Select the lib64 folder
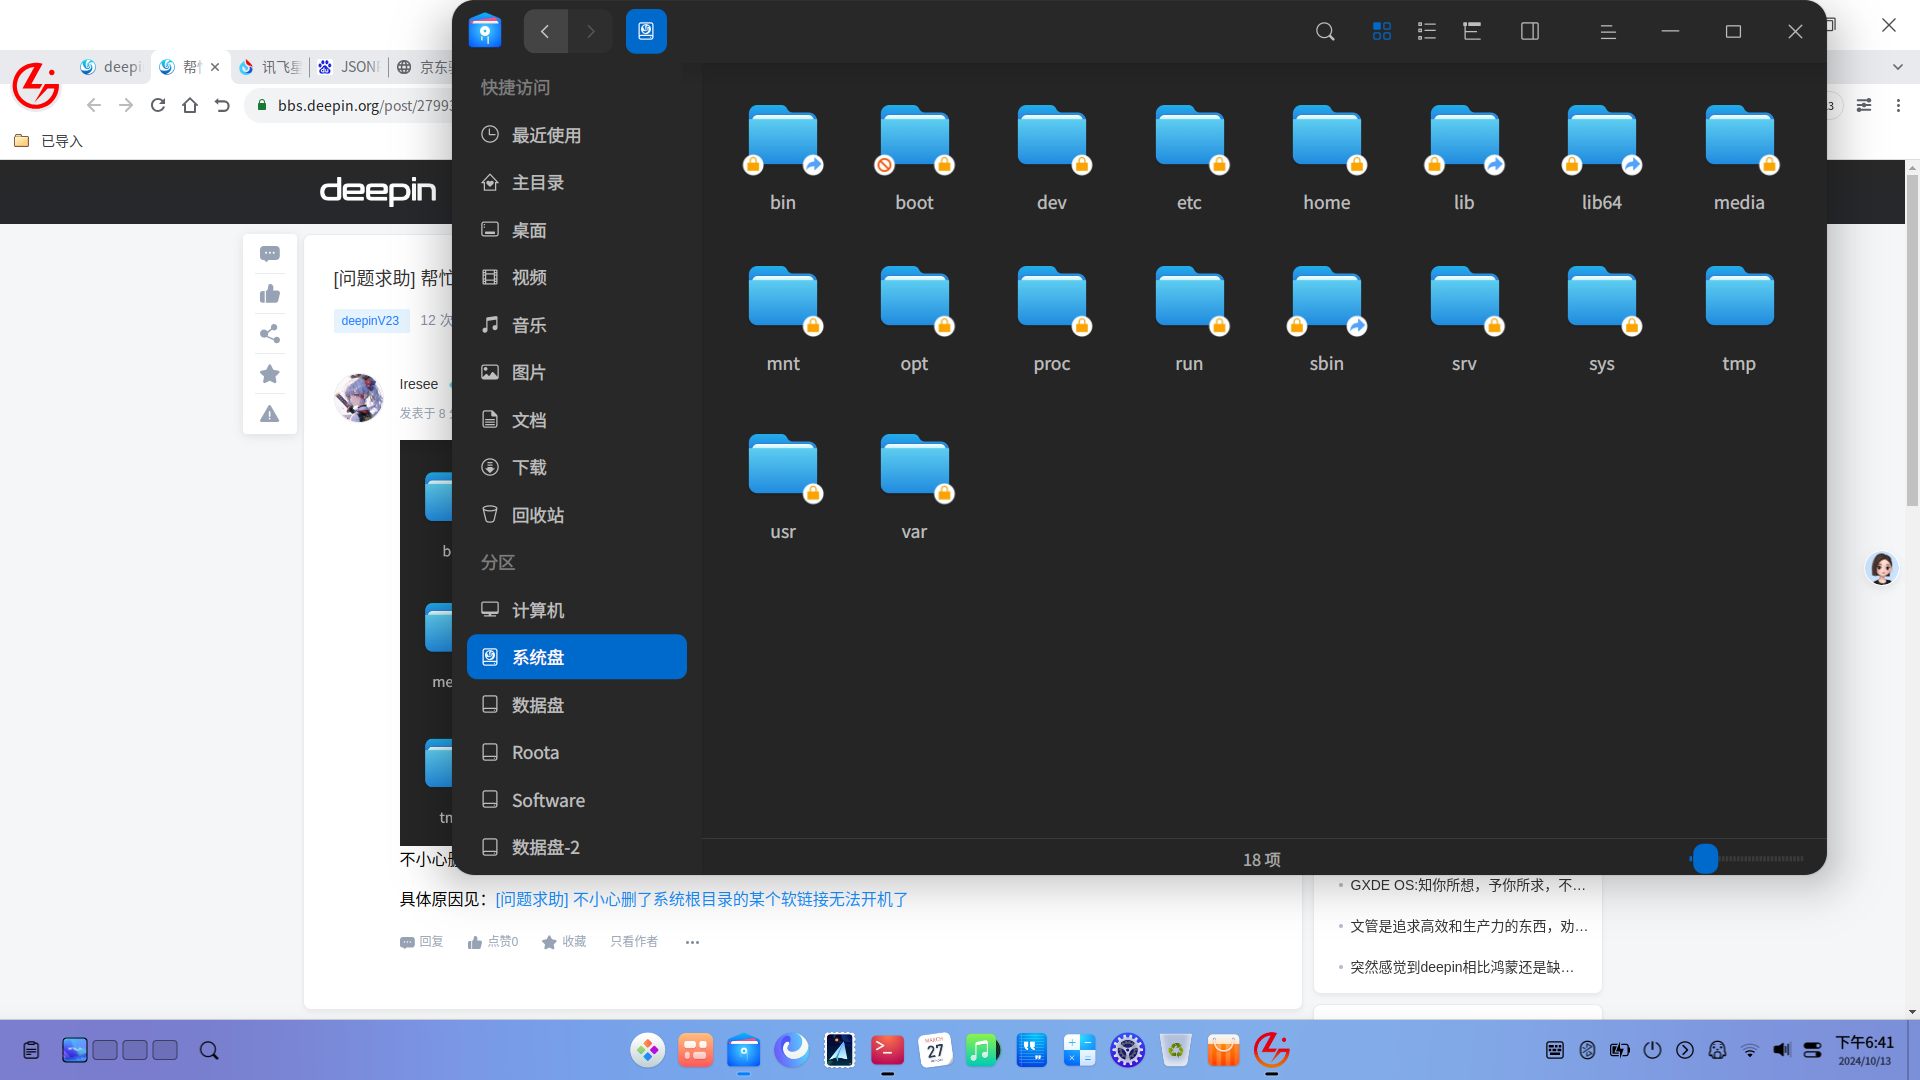The width and height of the screenshot is (1920, 1080). pyautogui.click(x=1602, y=157)
